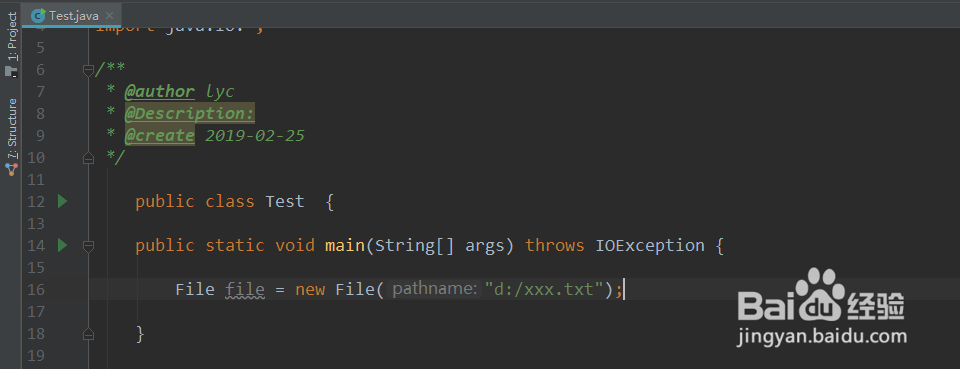960x369 pixels.
Task: Close the Test.java tab
Action: (x=109, y=16)
